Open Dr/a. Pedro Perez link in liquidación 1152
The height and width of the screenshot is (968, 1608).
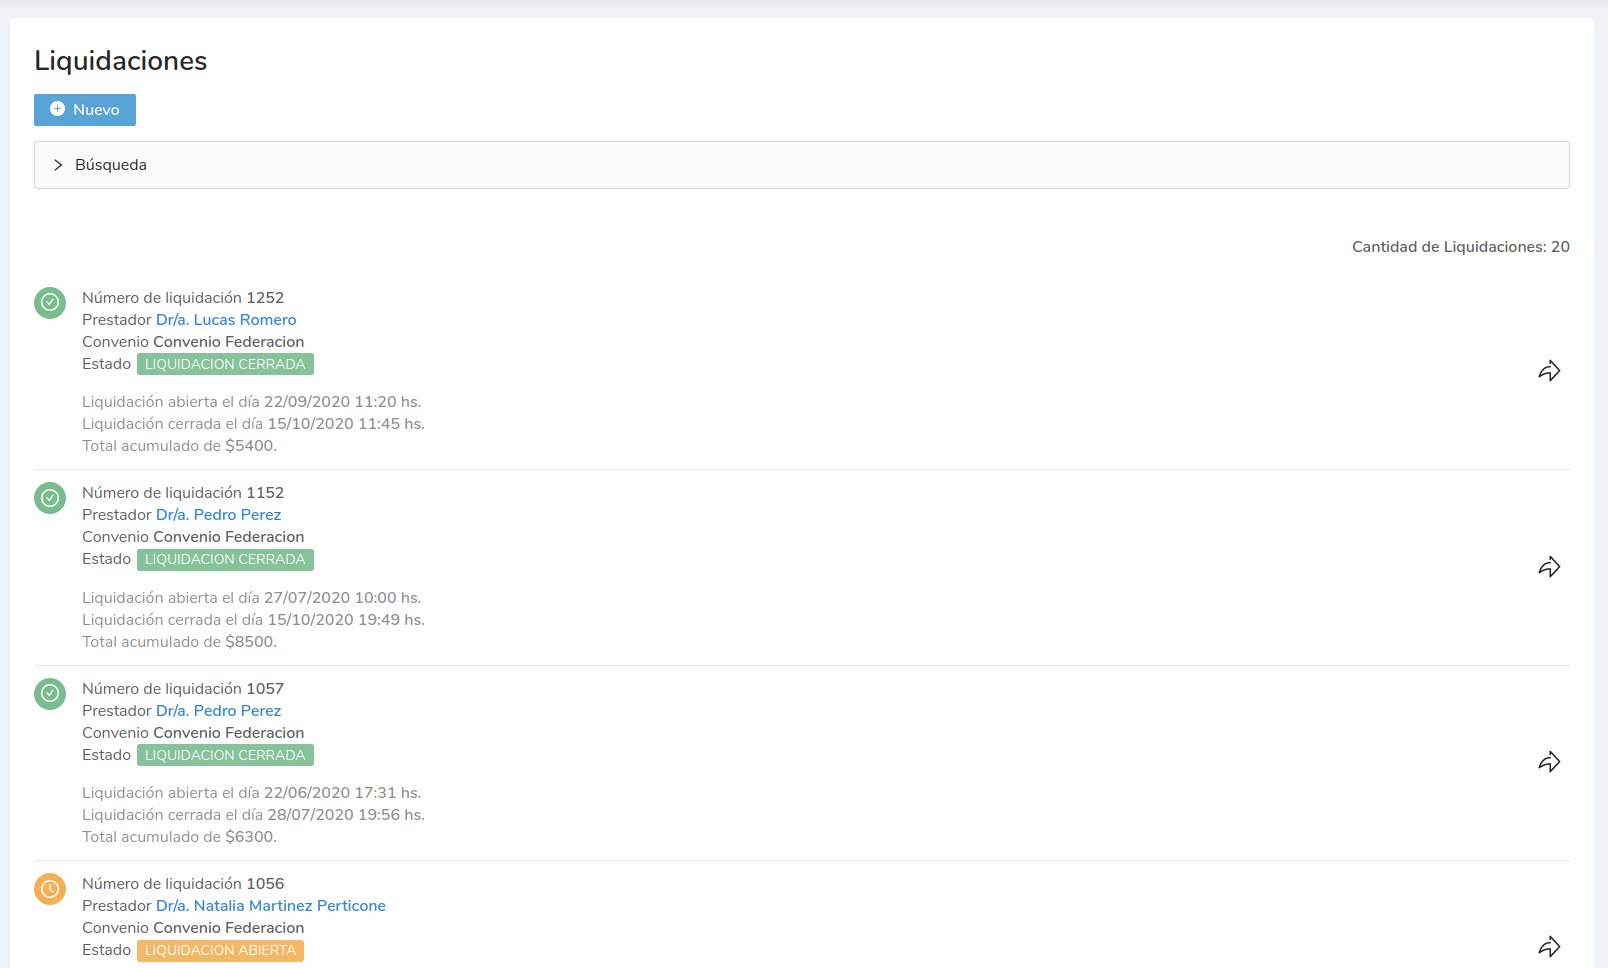(218, 515)
